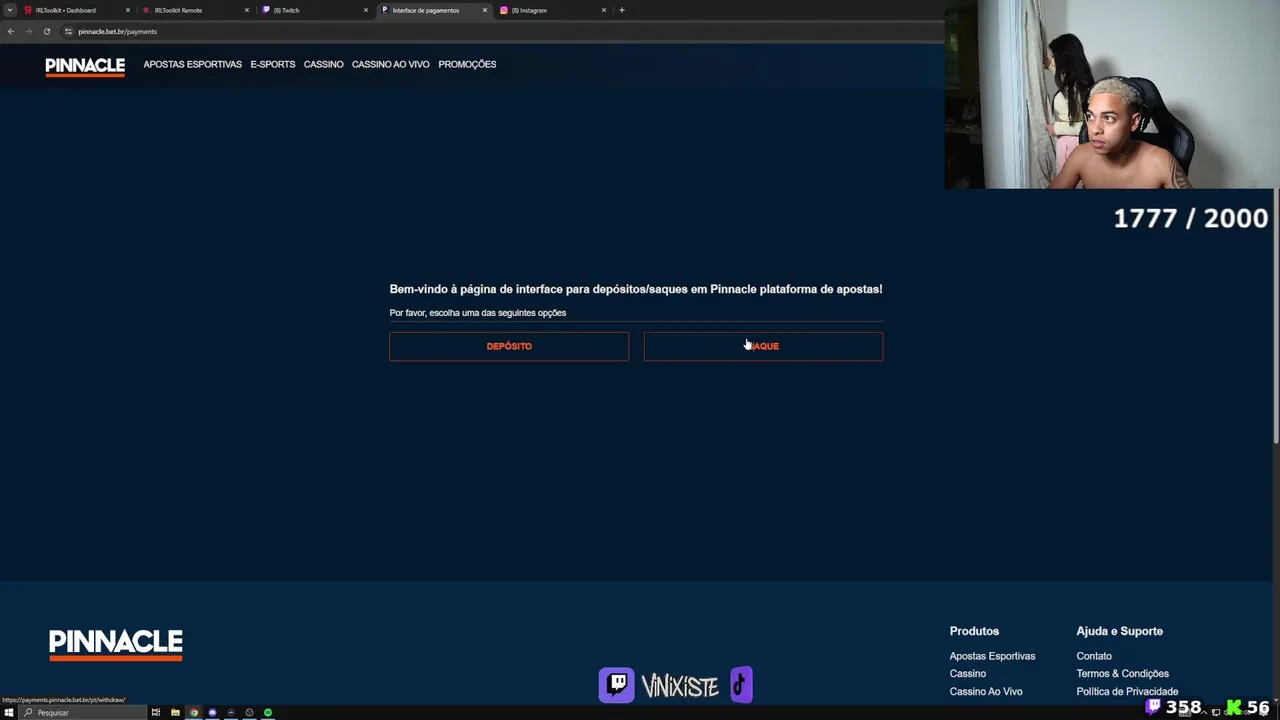Click the page vertical scrollbar

[x=1276, y=316]
